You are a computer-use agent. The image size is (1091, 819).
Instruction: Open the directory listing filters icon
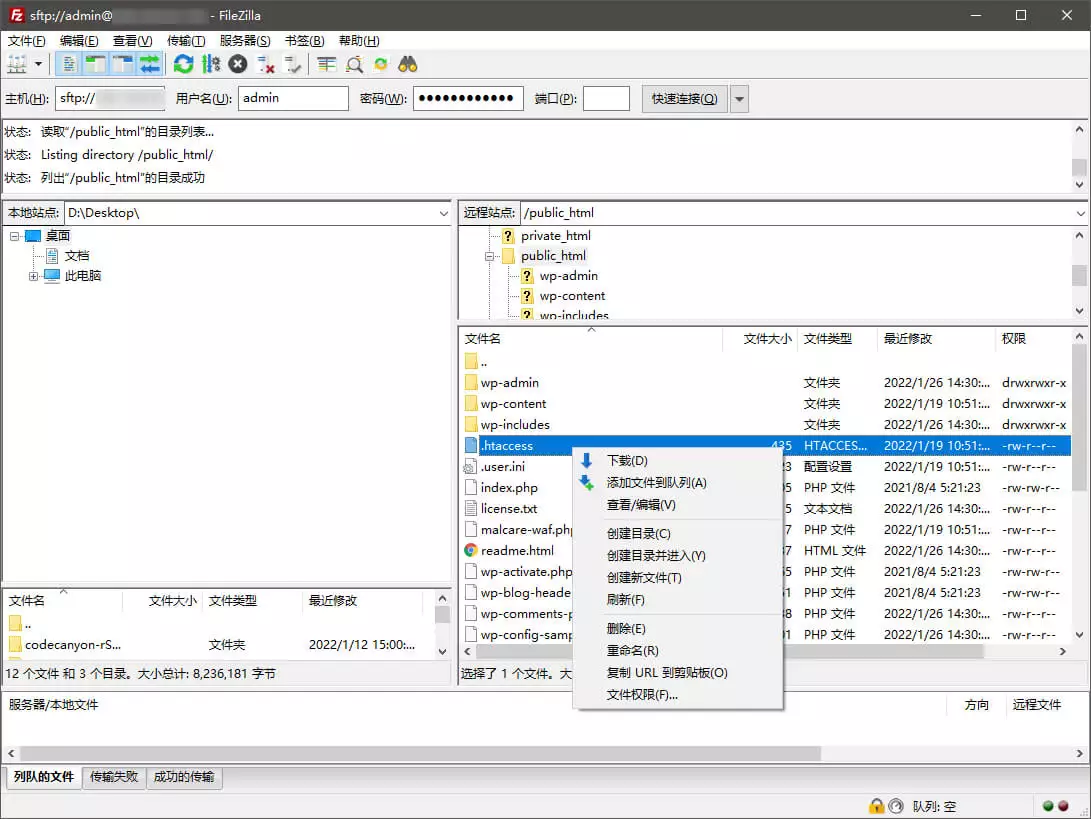(x=326, y=64)
